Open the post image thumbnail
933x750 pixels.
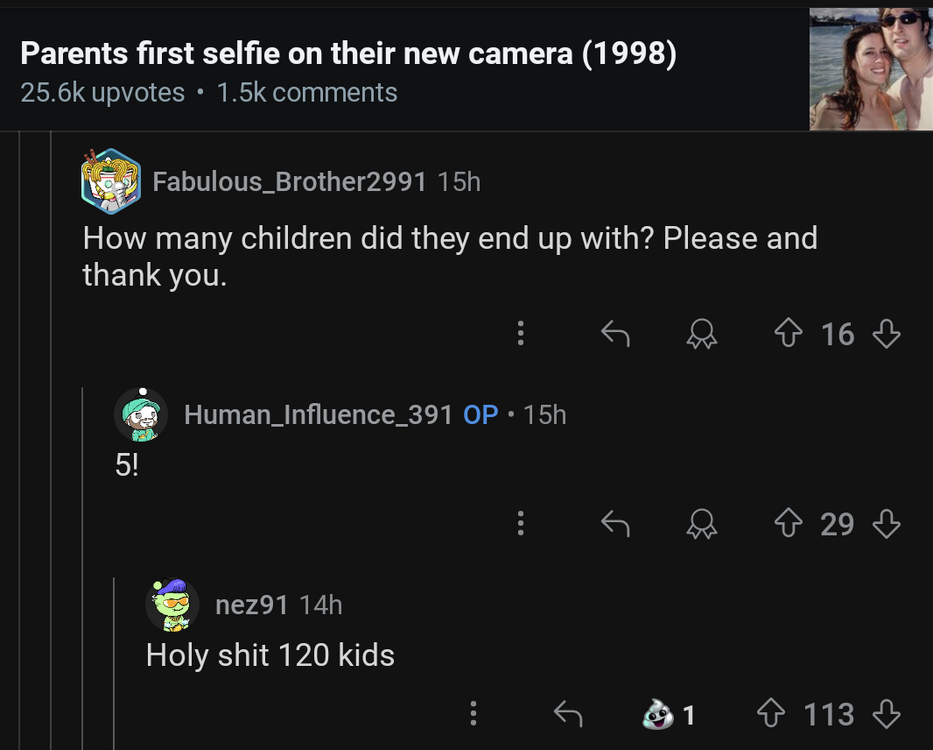[x=870, y=65]
